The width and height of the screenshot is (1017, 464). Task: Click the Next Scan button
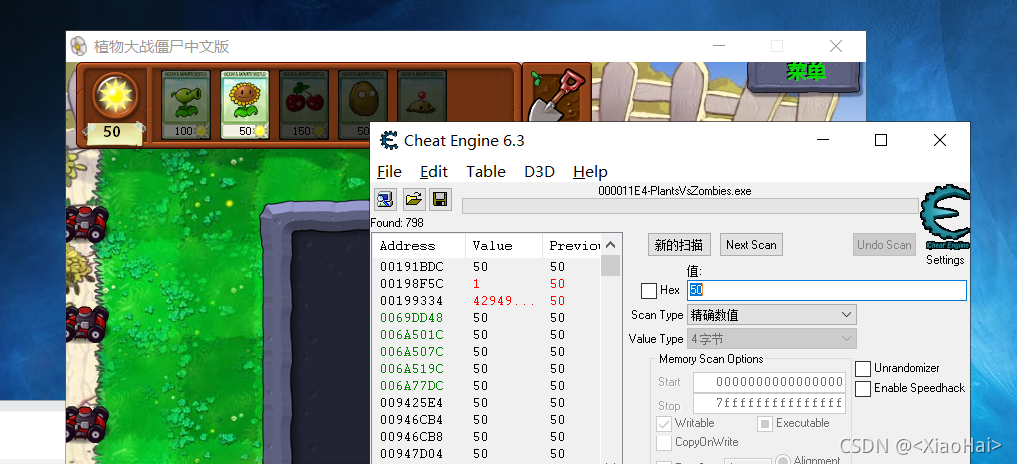pos(751,245)
